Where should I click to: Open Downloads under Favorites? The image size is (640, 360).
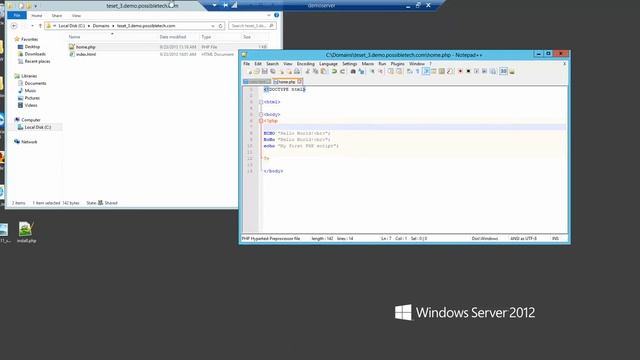pos(35,54)
